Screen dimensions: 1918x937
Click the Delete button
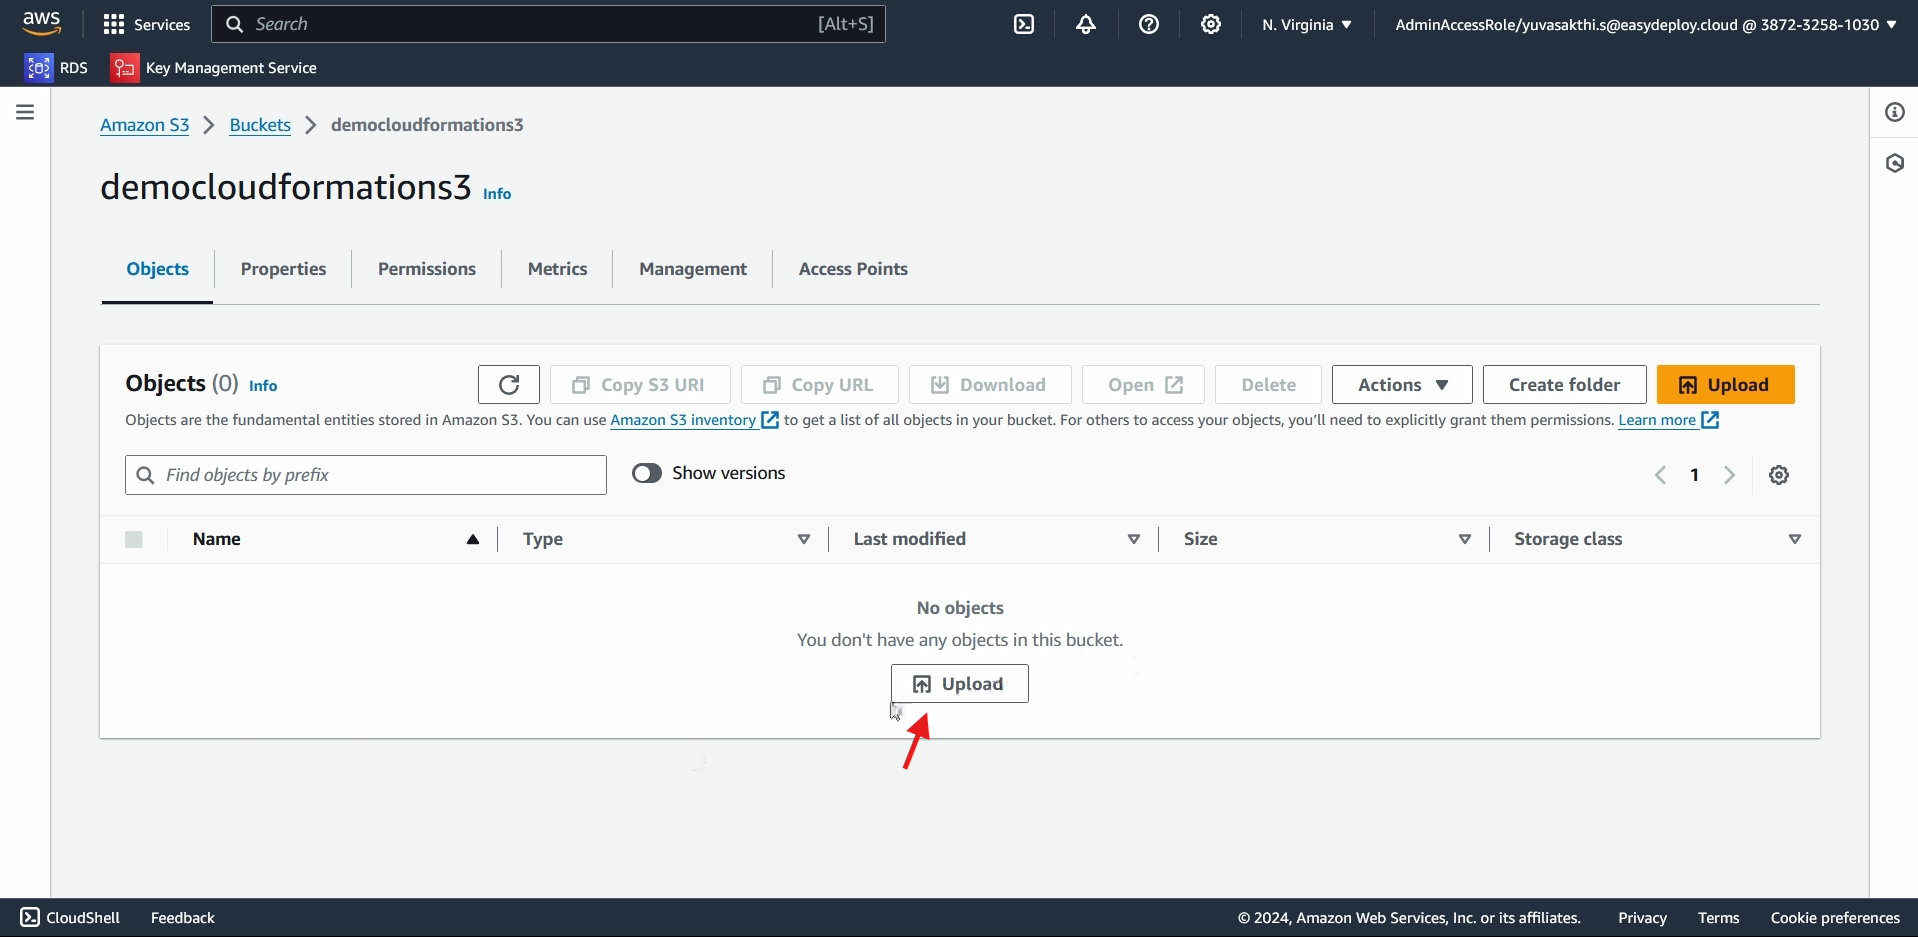[x=1268, y=385]
